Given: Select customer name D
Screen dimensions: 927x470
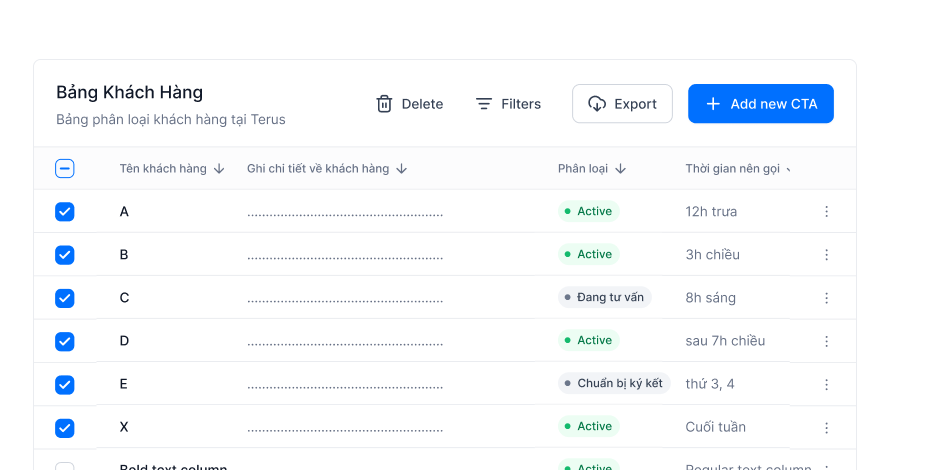Looking at the screenshot, I should [x=124, y=341].
